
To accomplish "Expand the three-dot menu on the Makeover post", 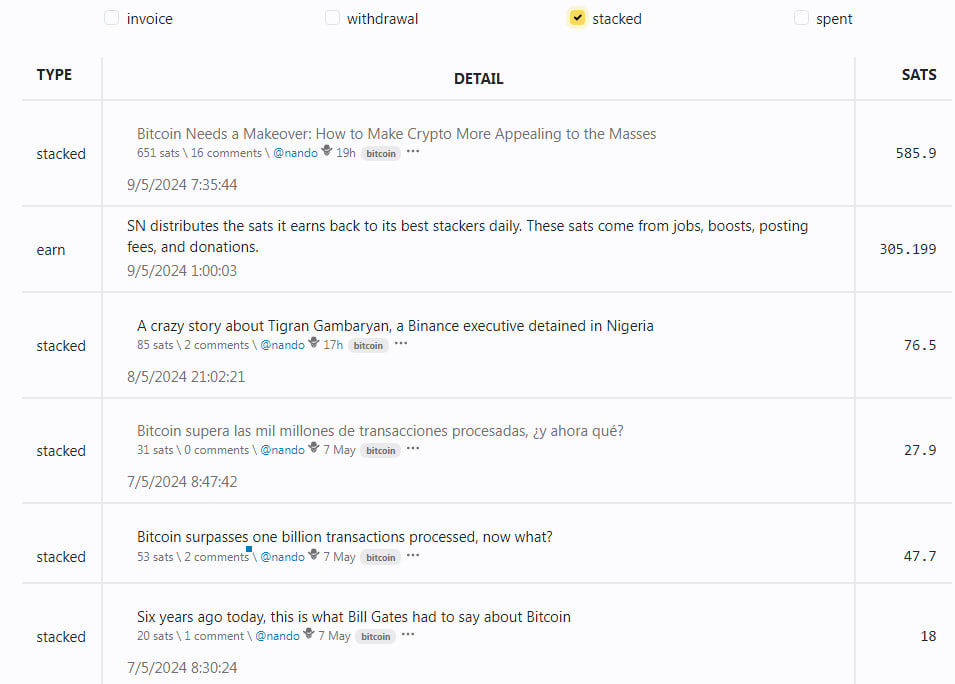I will click(413, 152).
